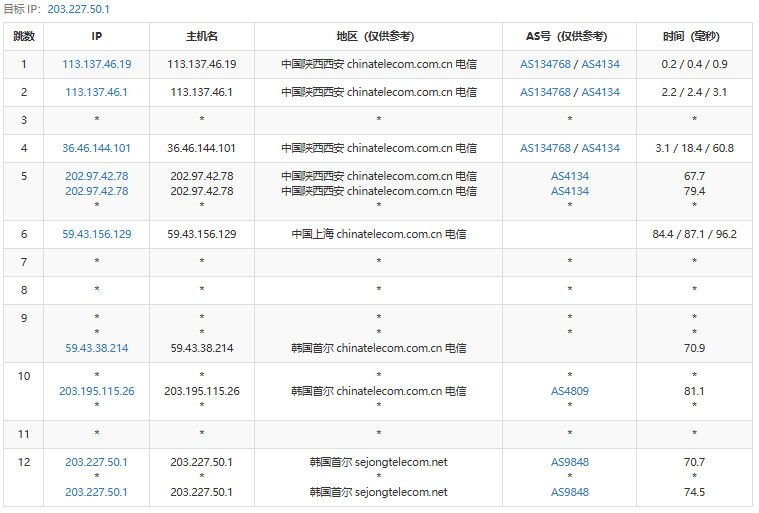Select the time value 79.4
Screen dimensions: 759x513
tap(695, 191)
